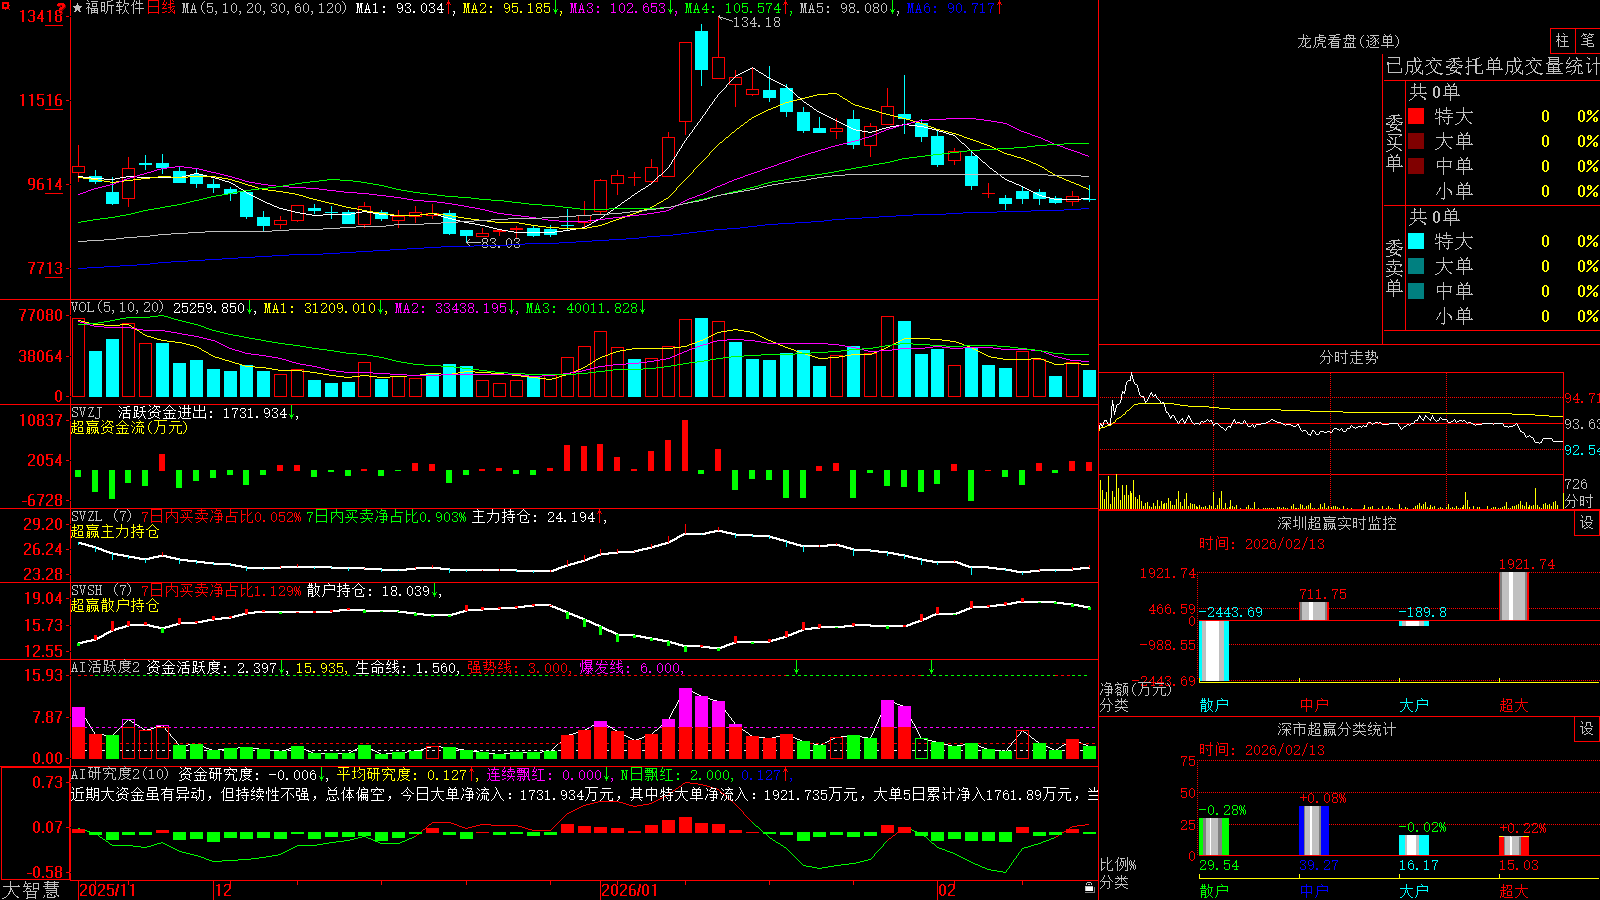Click the 分时走势 panel title
This screenshot has height=900, width=1600.
pos(1348,357)
